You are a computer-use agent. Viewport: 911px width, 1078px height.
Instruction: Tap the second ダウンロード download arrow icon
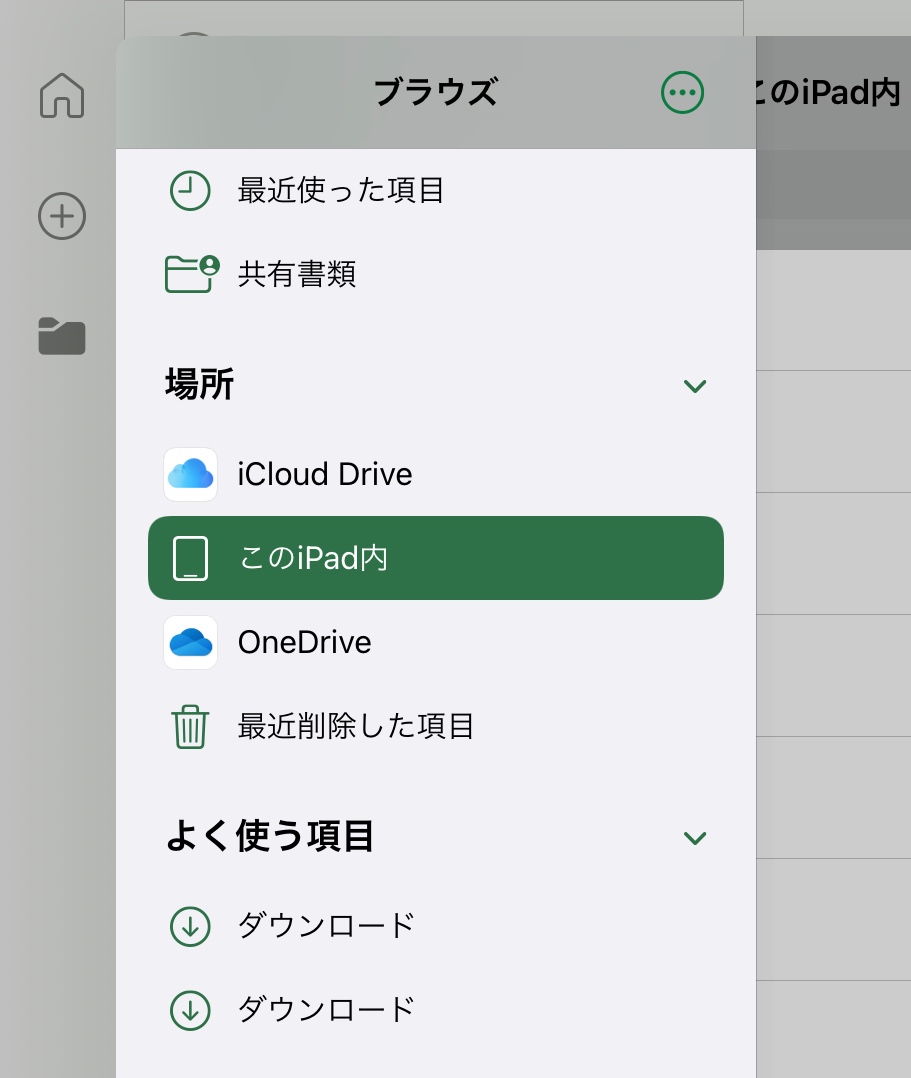point(190,1010)
